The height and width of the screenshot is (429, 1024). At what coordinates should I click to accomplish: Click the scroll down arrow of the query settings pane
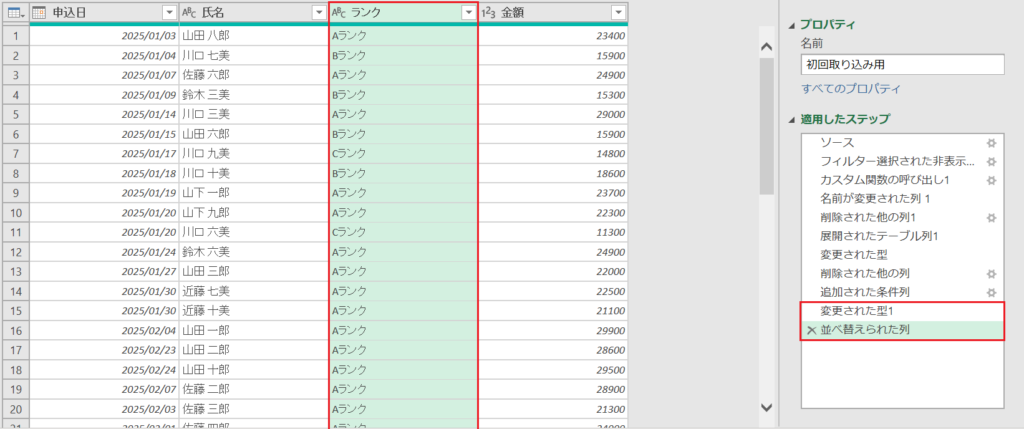pos(767,407)
